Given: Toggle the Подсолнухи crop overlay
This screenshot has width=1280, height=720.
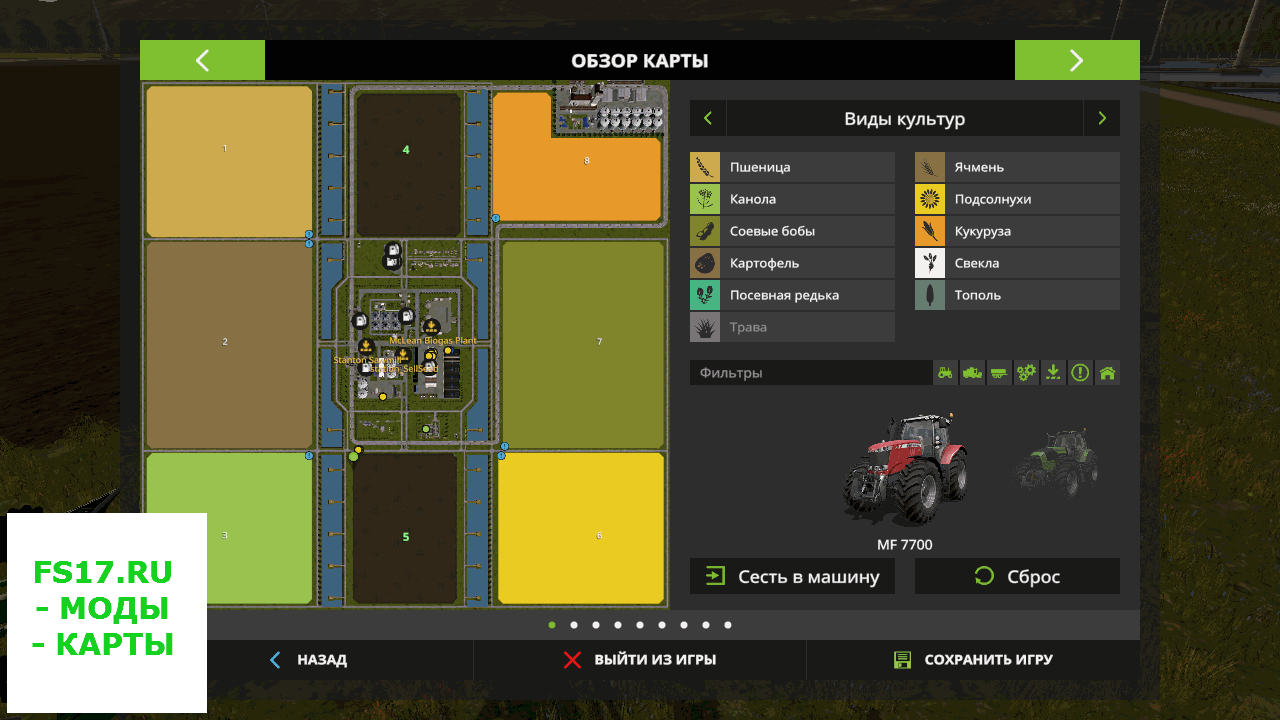Looking at the screenshot, I should 1017,199.
